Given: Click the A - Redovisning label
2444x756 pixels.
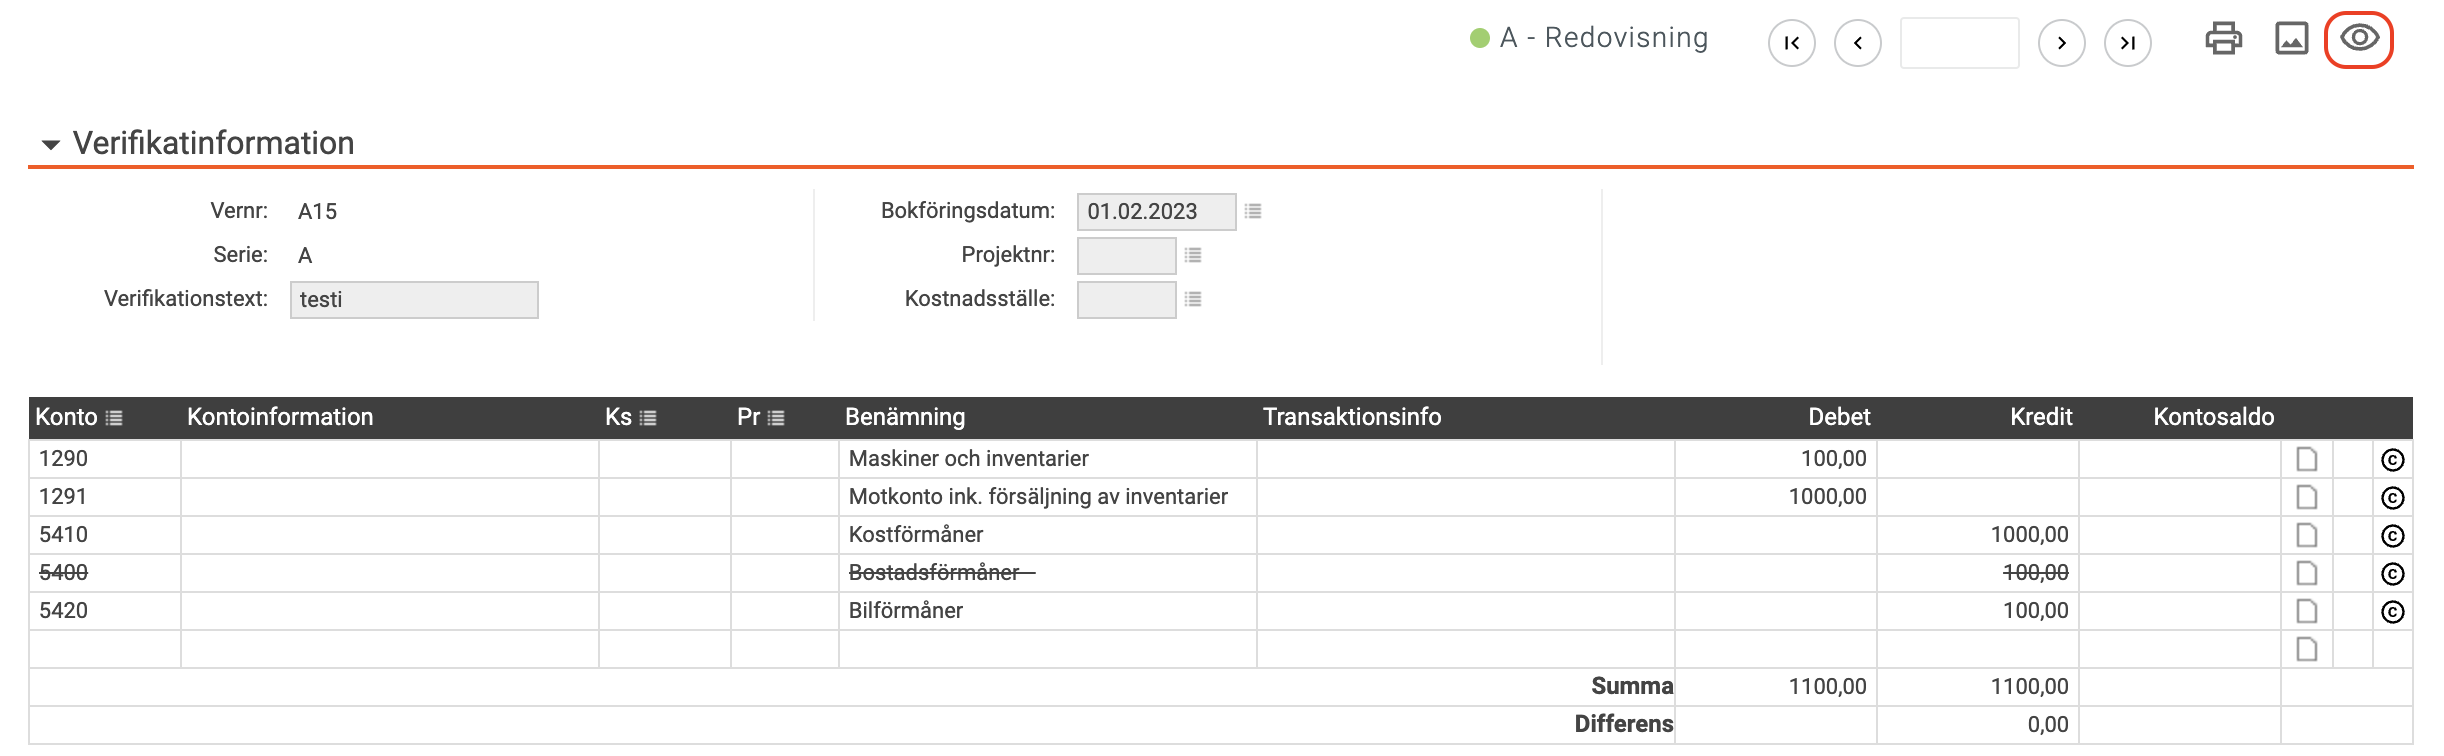Looking at the screenshot, I should tap(1604, 38).
